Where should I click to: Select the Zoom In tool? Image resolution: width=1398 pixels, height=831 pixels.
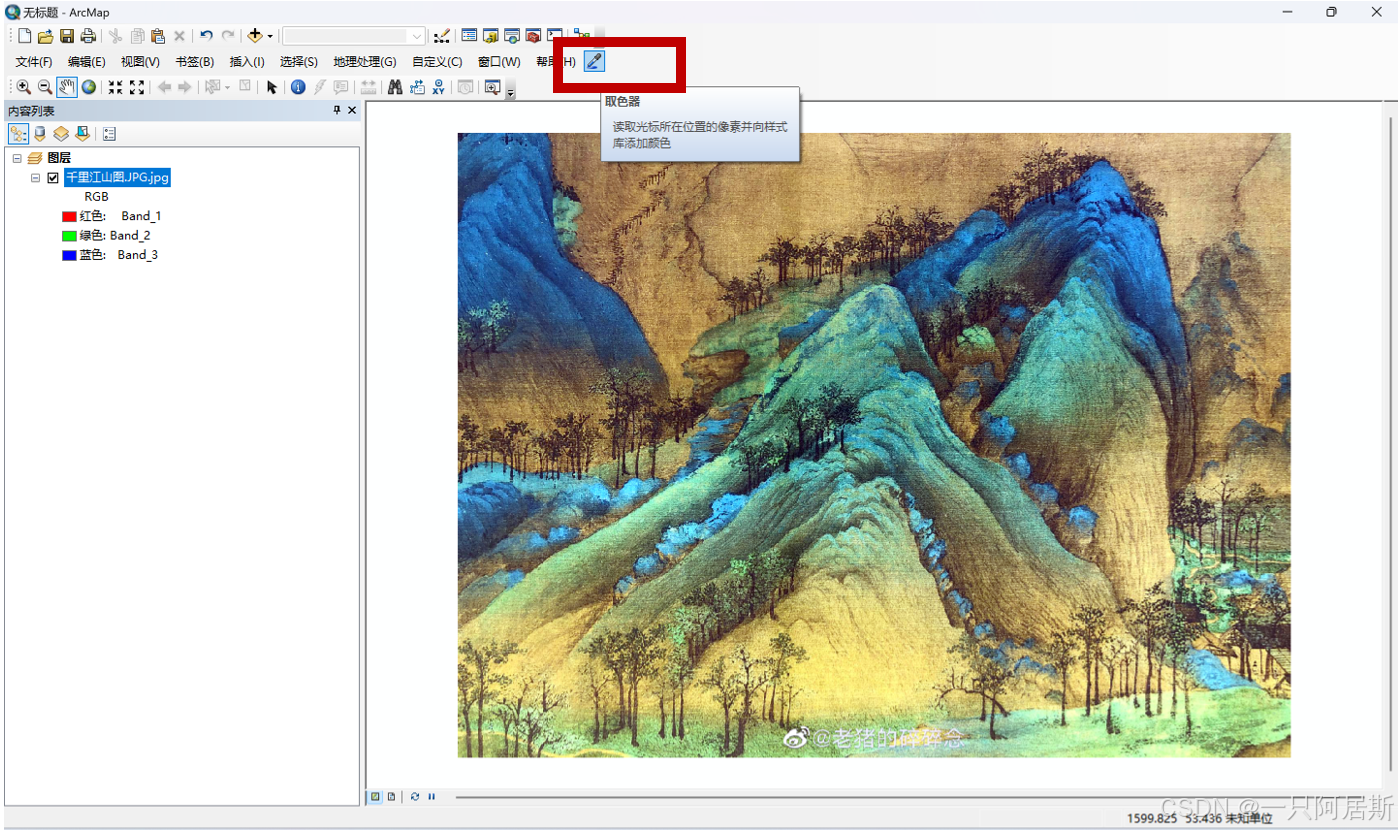click(24, 87)
